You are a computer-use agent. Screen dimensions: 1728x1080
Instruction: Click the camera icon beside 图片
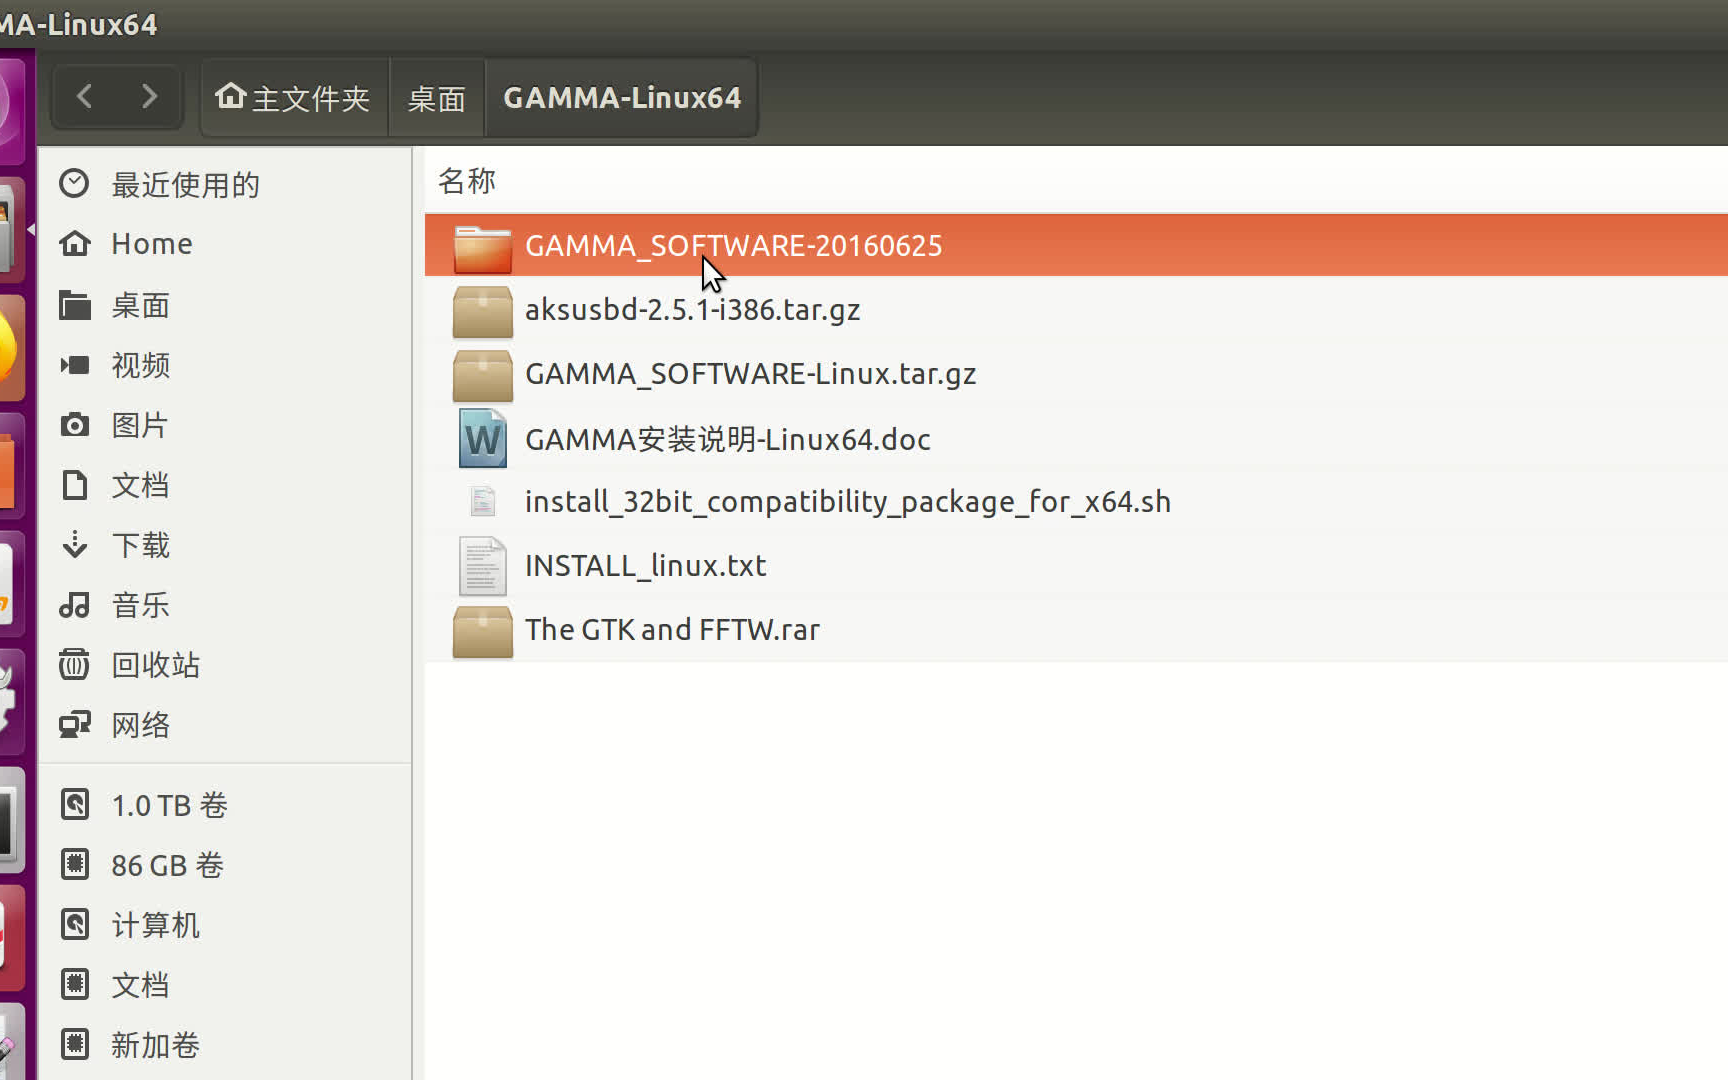75,425
